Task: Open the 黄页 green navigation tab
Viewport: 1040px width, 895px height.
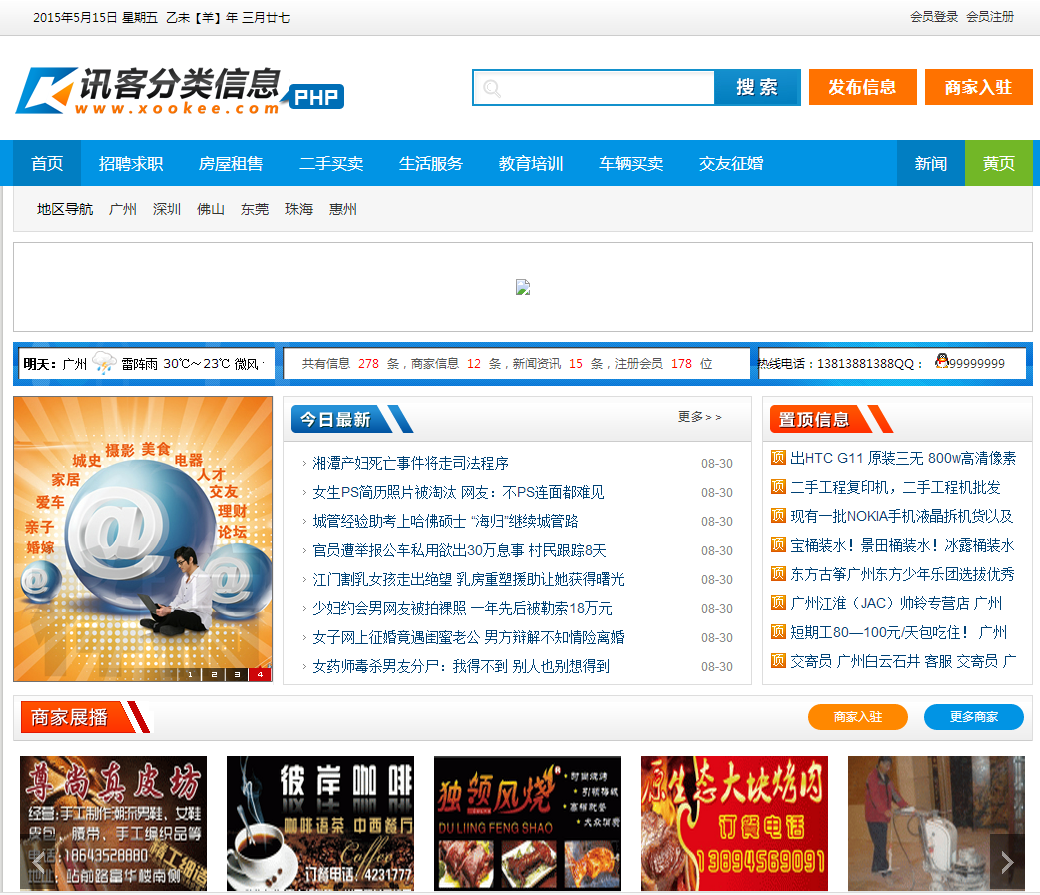Action: (998, 164)
